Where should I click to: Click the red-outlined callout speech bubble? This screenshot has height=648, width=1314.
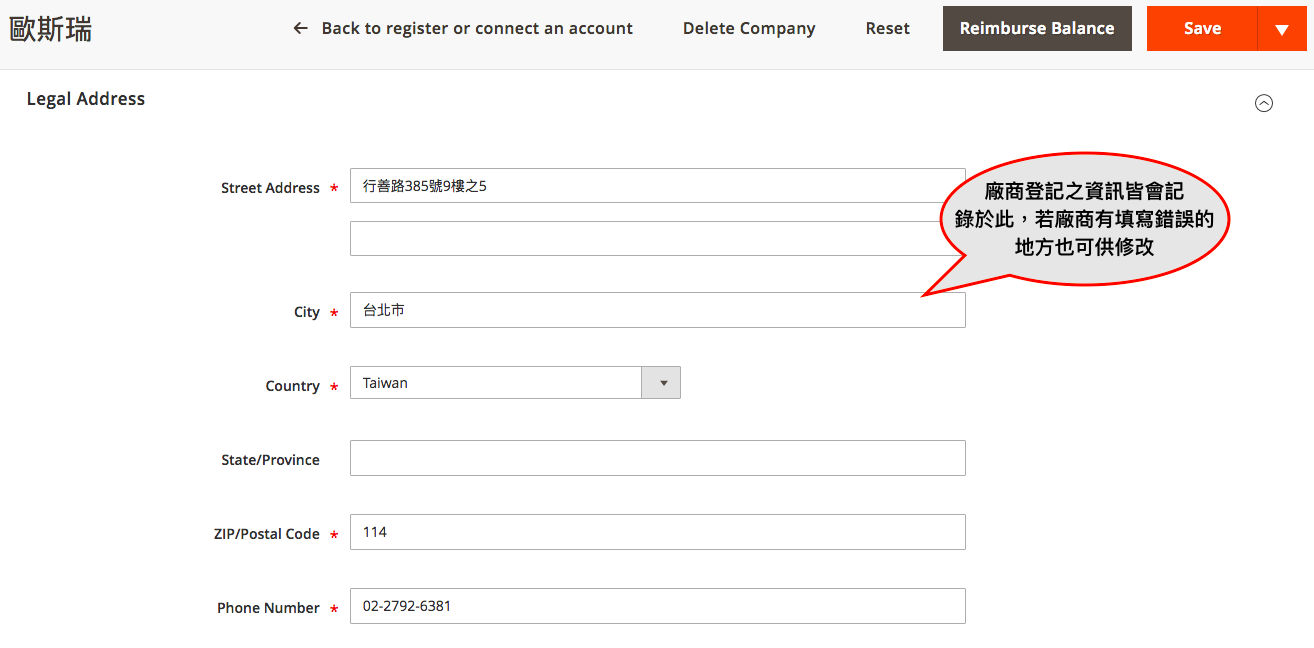coord(1084,219)
